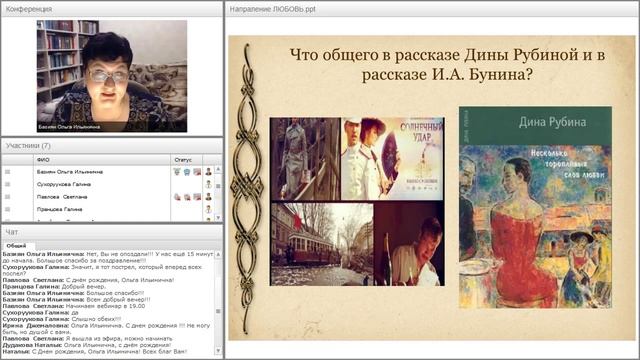The width and height of the screenshot is (640, 360).
Task: Click the blue headset status icon in Базиян's row
Action: point(187,172)
